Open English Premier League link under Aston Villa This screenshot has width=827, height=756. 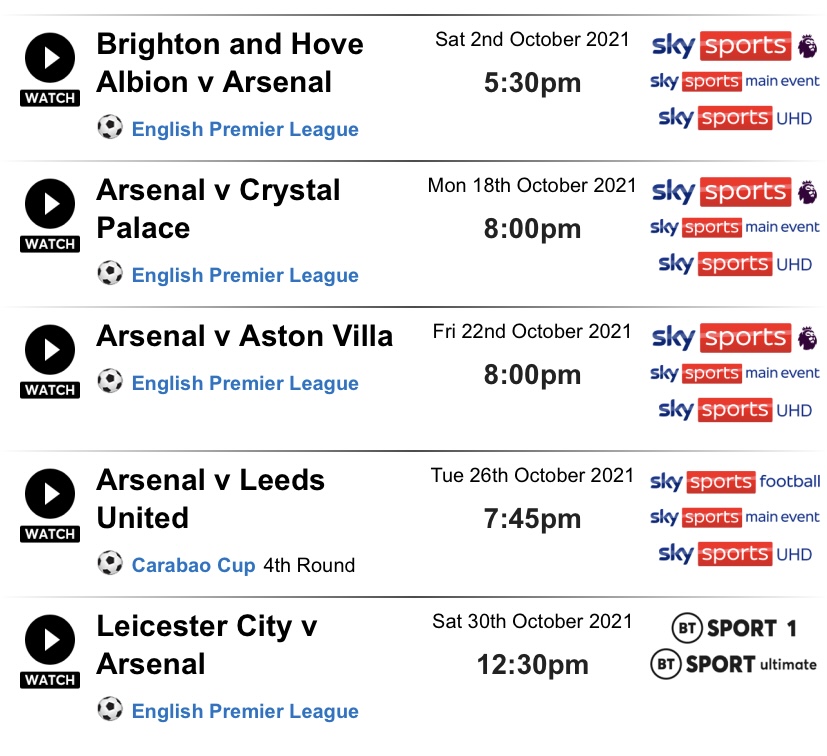tap(245, 384)
